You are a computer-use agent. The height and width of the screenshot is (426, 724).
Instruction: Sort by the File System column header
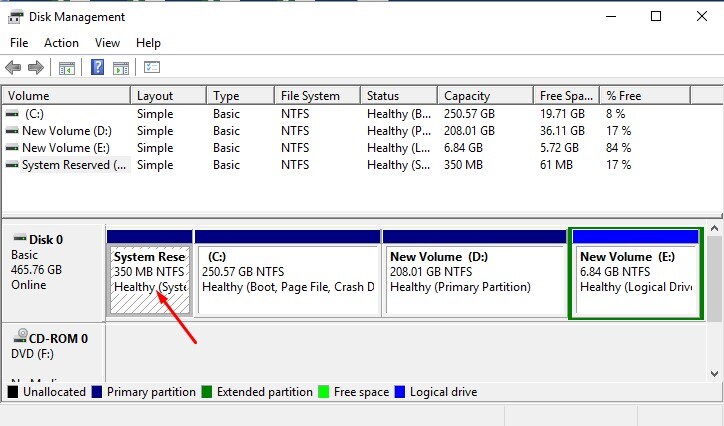[x=318, y=96]
